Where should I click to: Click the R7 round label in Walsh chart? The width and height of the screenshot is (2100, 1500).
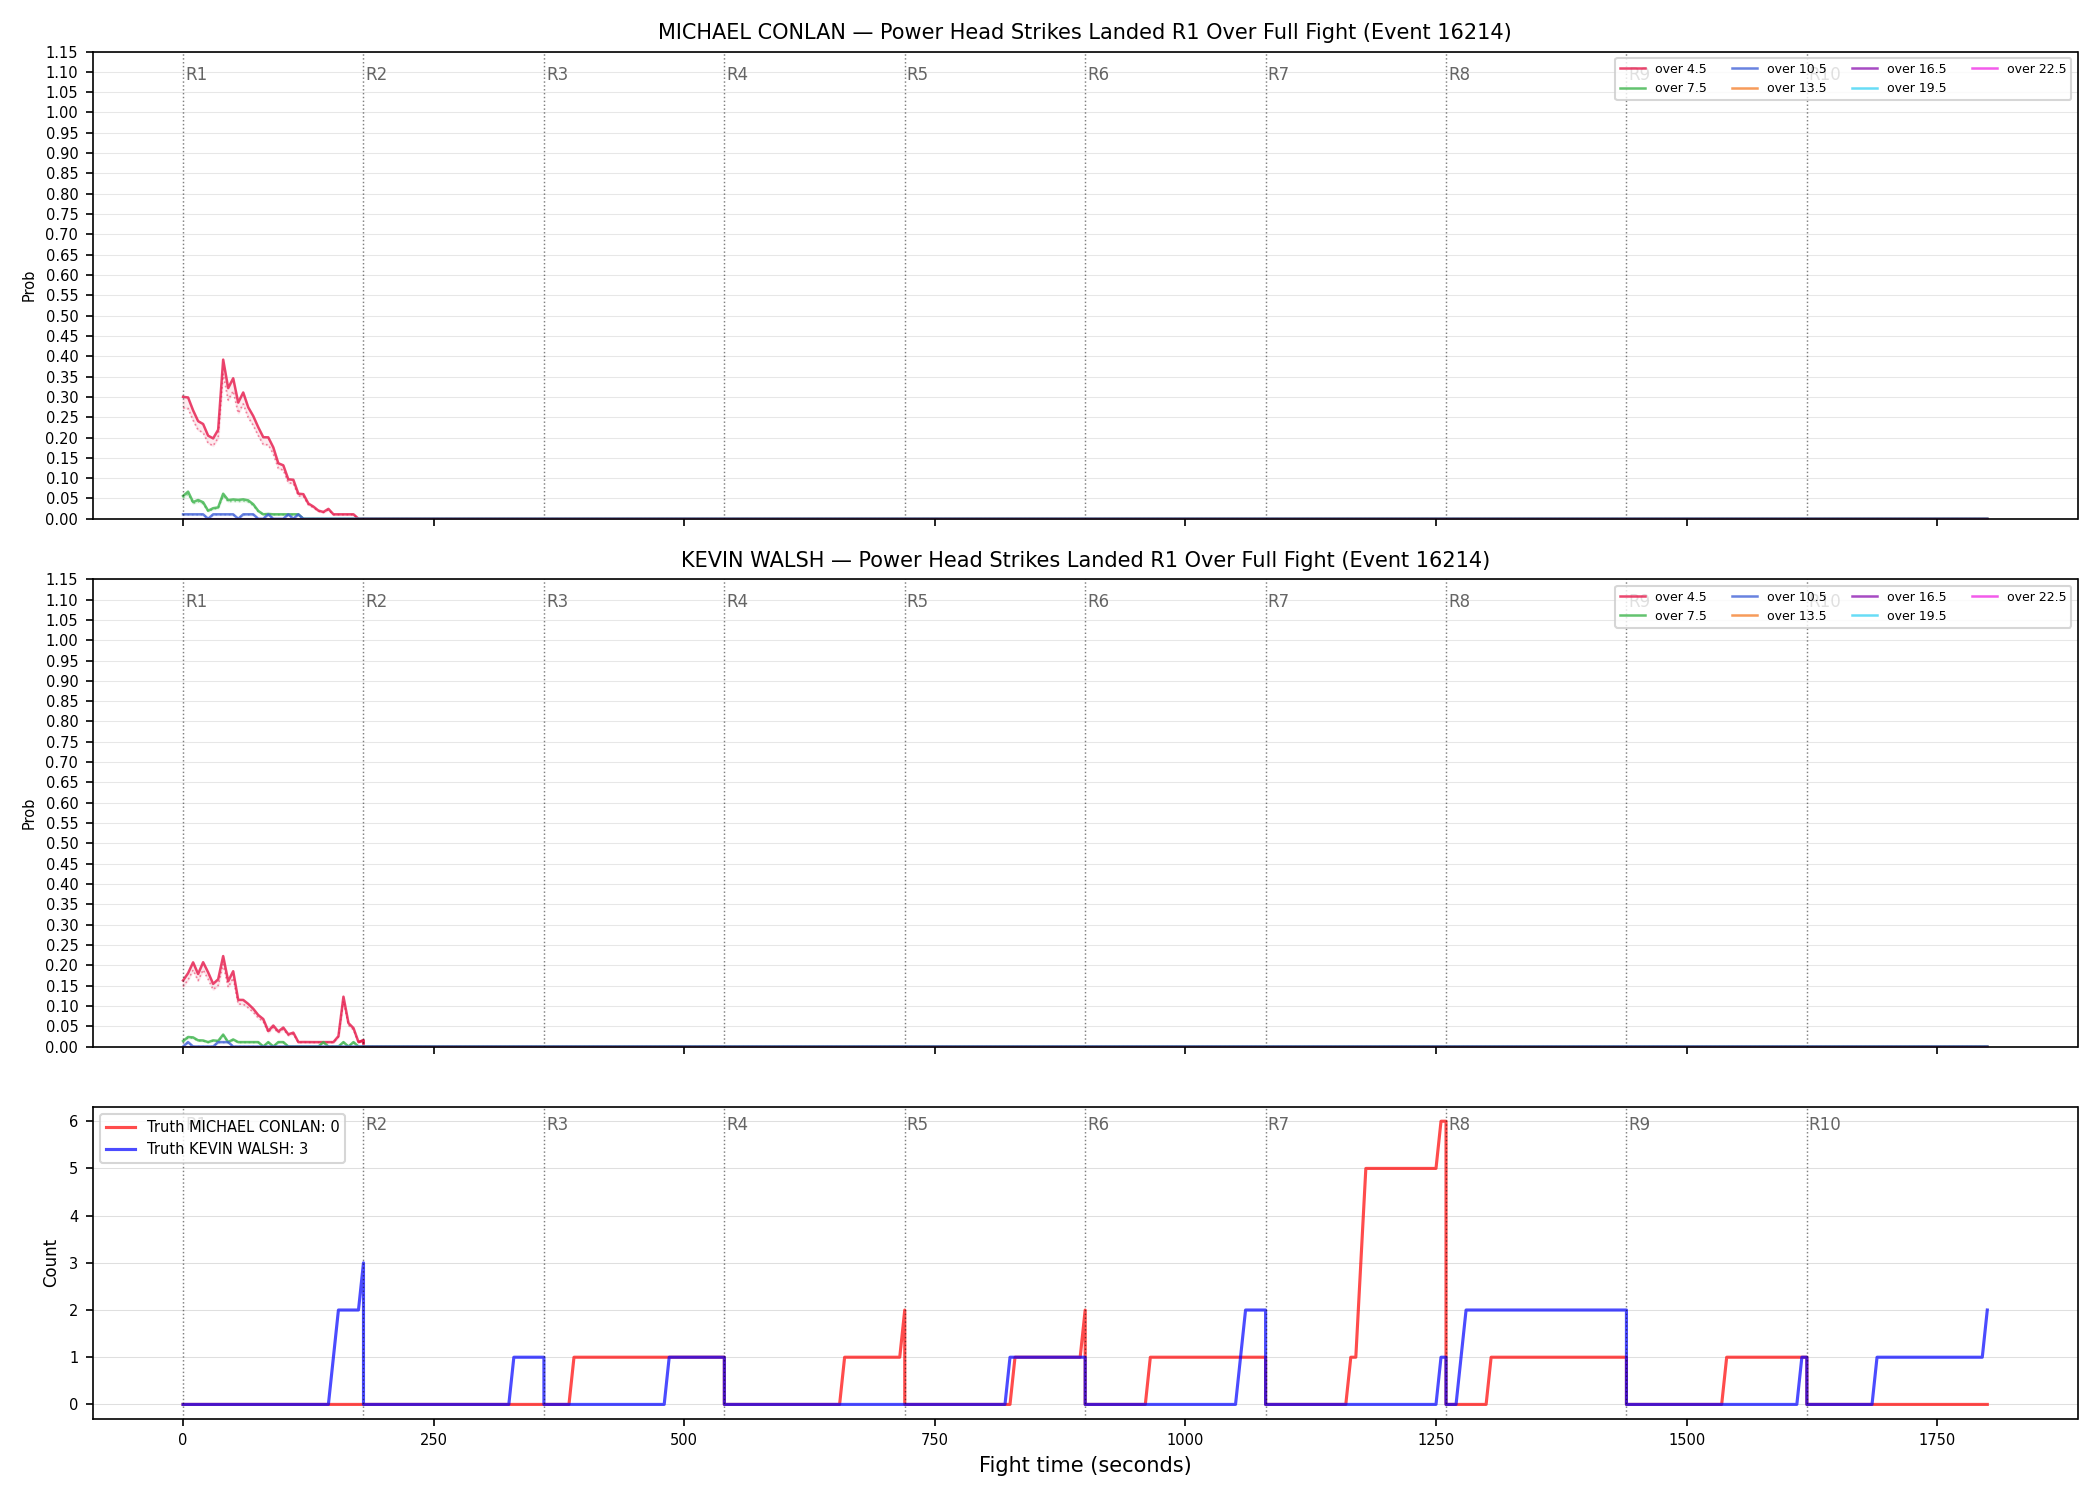coord(1278,601)
